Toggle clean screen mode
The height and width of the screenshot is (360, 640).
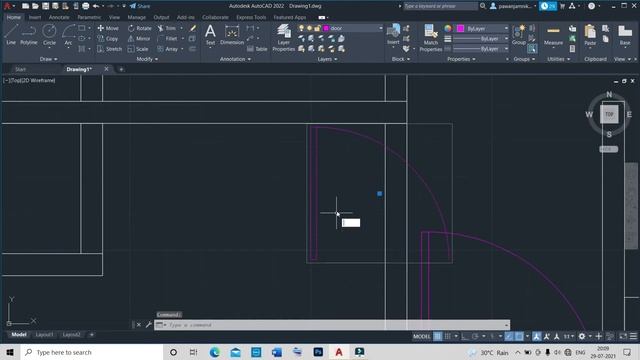(x=623, y=336)
